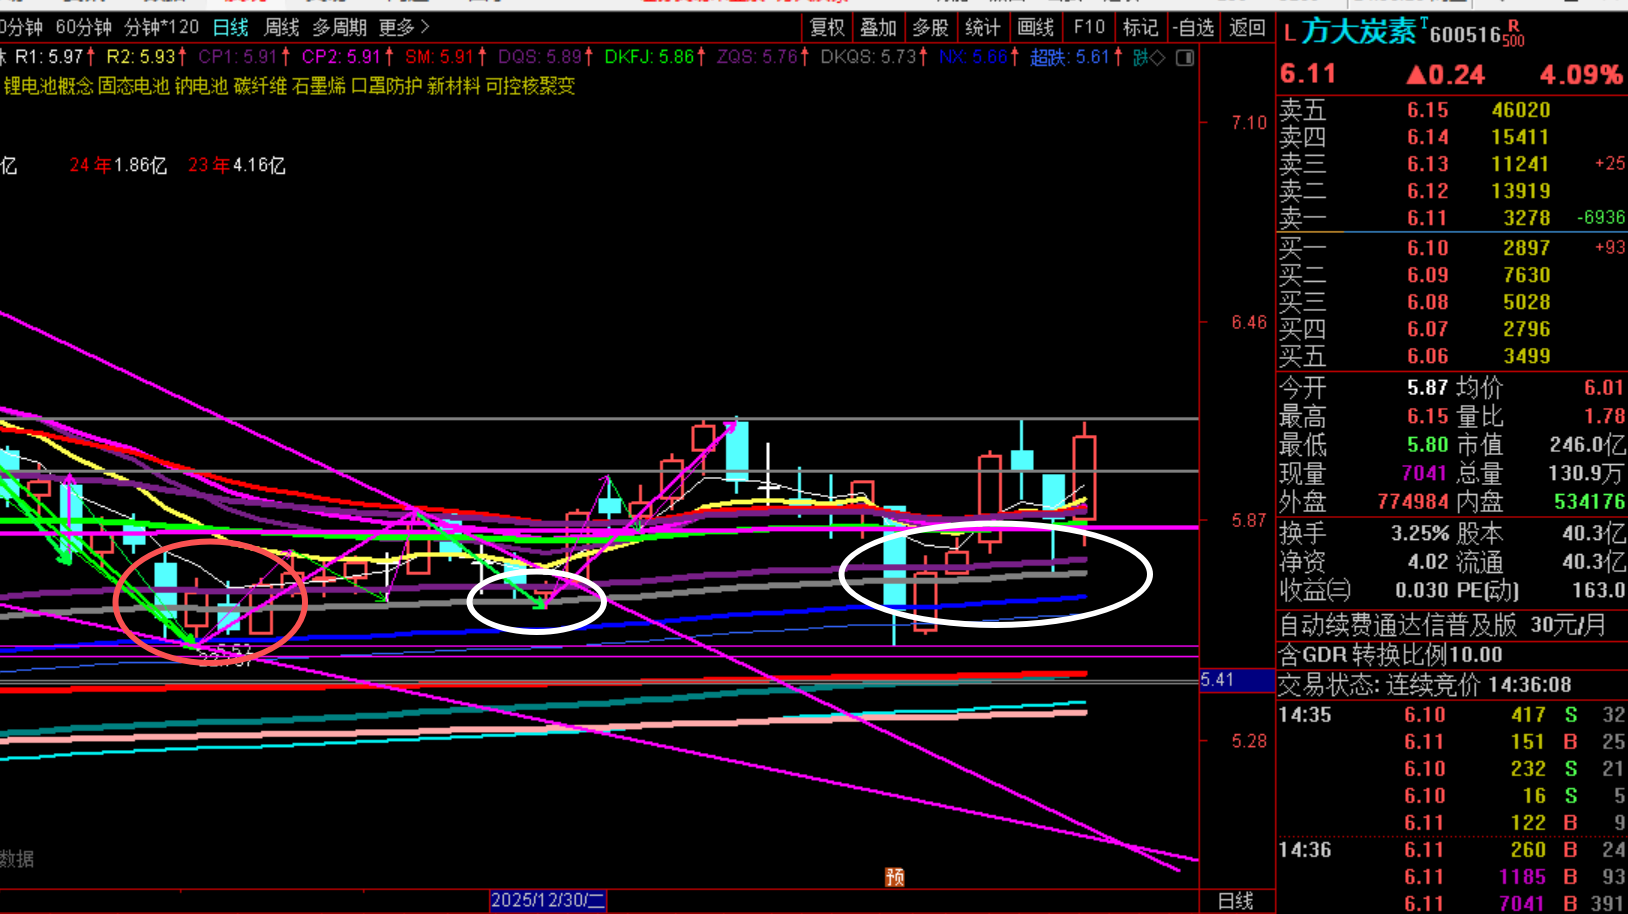Click the 14:35 trade at 6.10 volume 417
Image resolution: width=1628 pixels, height=914 pixels.
(x=1452, y=715)
